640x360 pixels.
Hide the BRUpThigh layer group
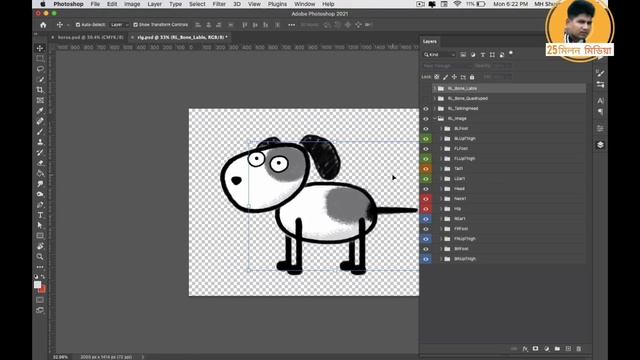(426, 259)
